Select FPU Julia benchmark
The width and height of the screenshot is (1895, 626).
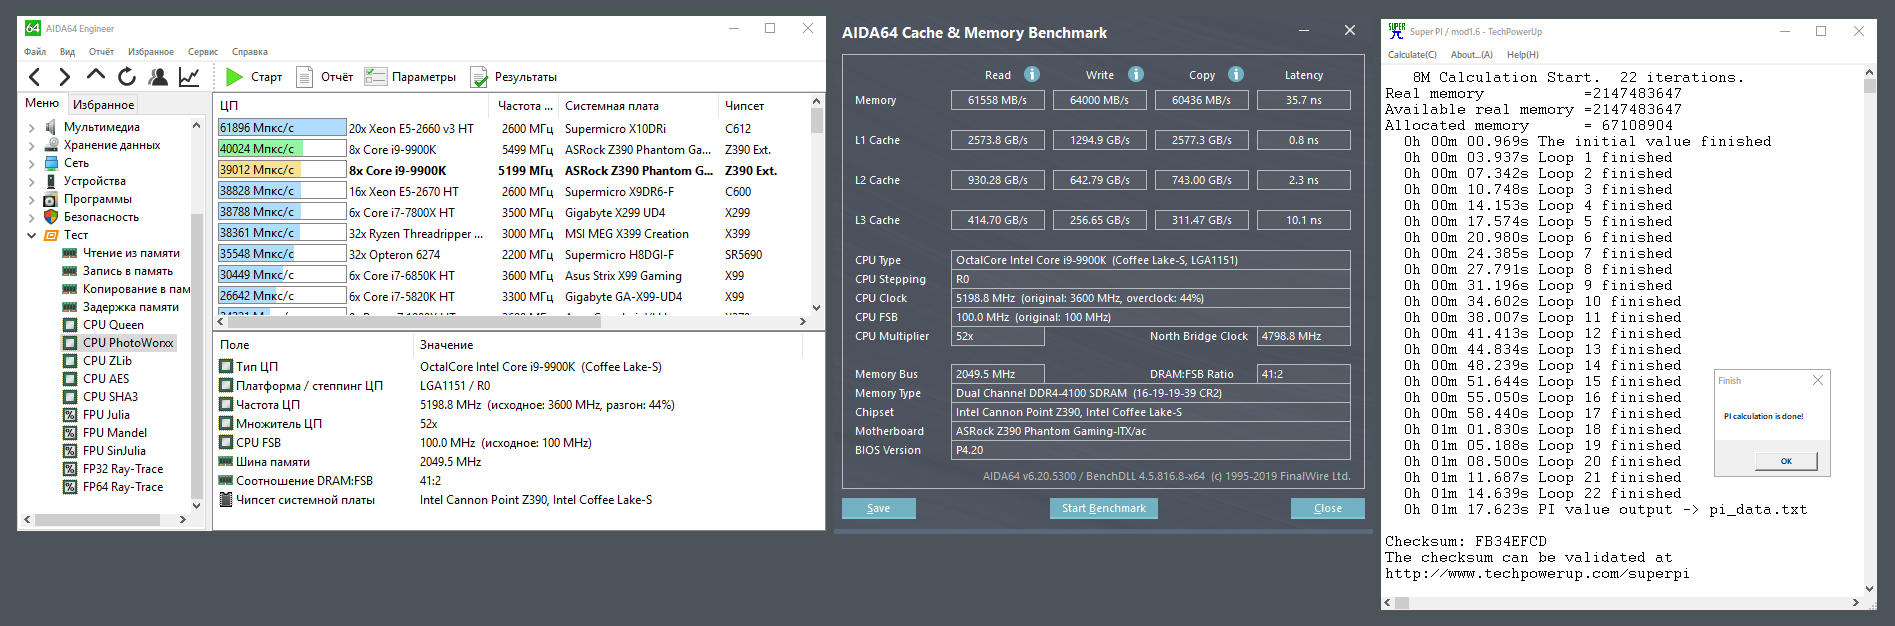pyautogui.click(x=106, y=415)
